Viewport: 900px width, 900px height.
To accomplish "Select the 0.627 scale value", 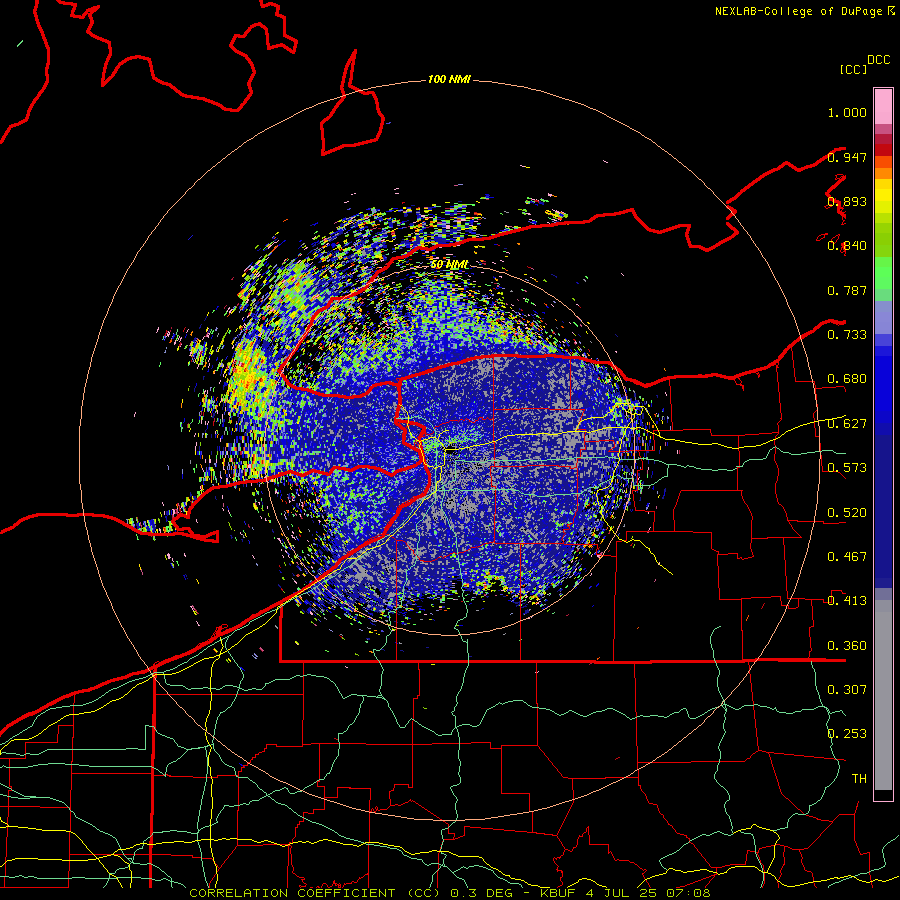I will coord(847,424).
